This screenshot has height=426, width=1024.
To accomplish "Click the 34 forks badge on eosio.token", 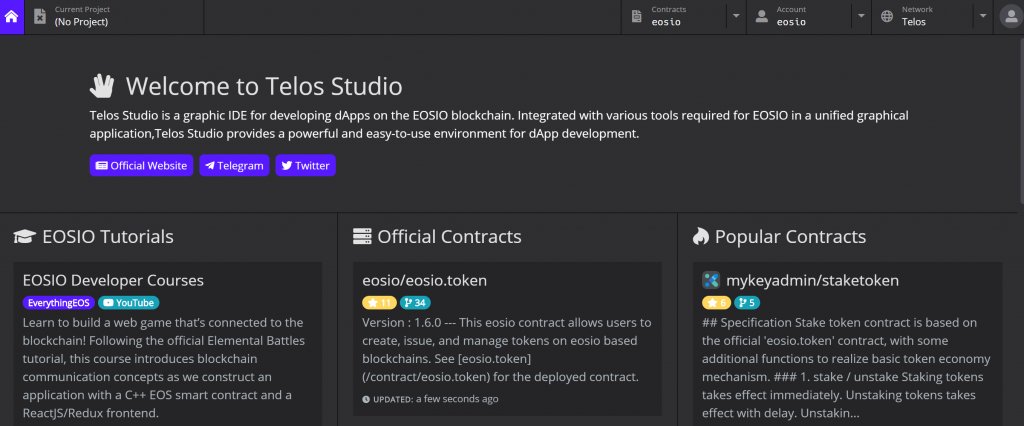I will click(415, 303).
